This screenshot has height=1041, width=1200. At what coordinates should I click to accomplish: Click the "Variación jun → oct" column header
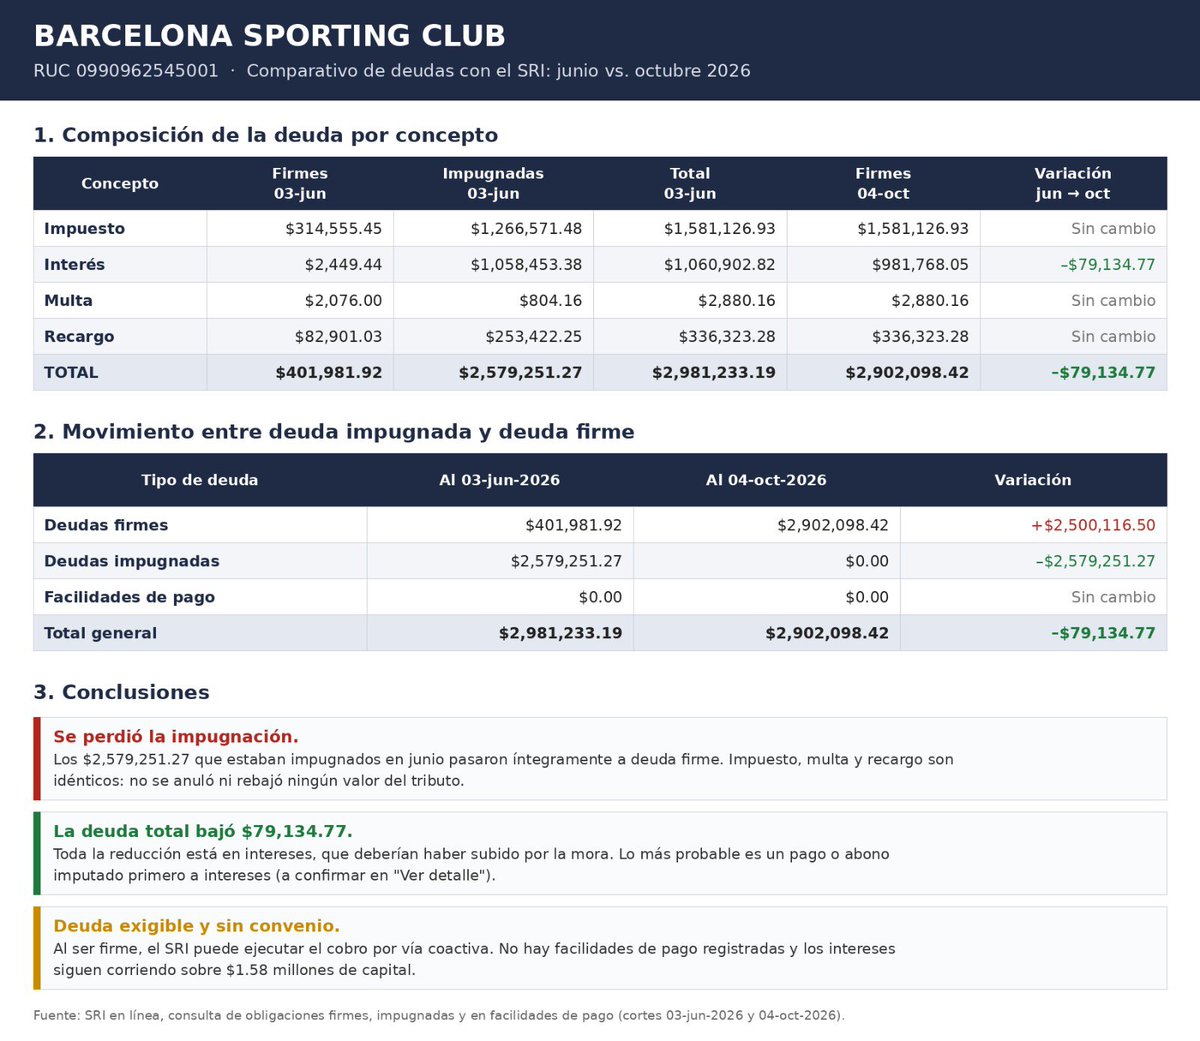pyautogui.click(x=1073, y=184)
